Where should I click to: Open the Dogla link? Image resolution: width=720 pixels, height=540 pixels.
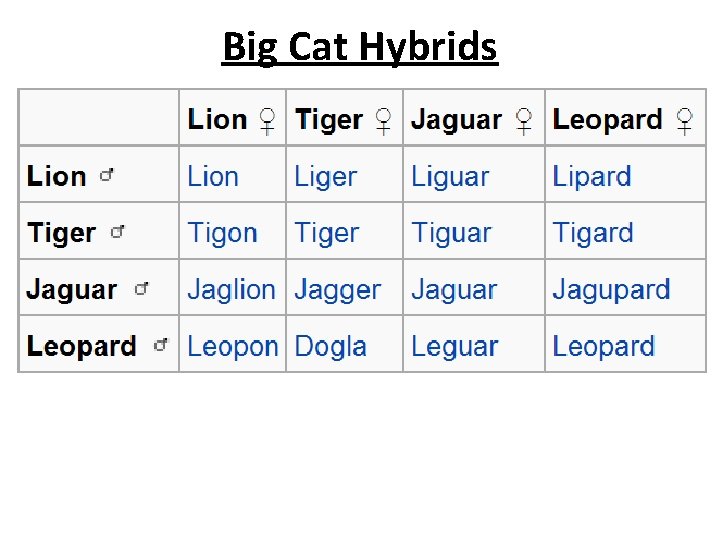coord(330,347)
